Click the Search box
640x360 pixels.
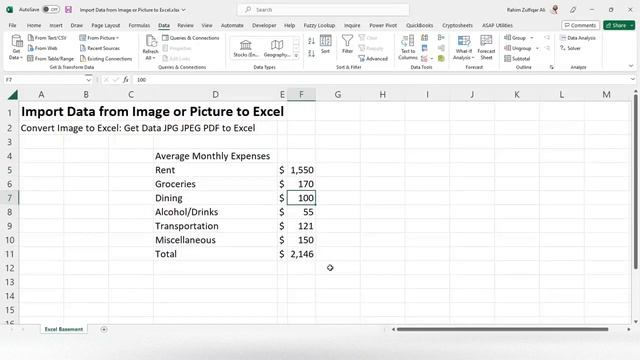(x=323, y=9)
